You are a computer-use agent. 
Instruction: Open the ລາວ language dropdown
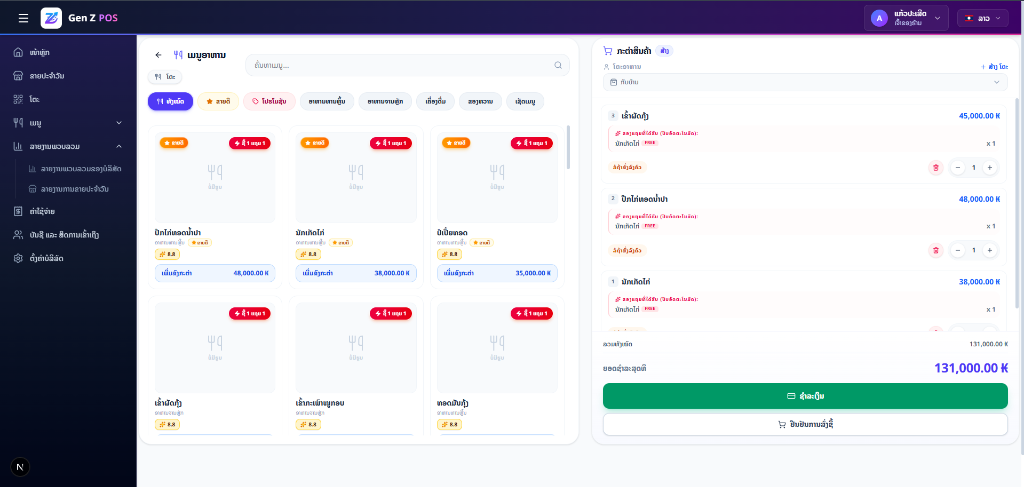983,18
